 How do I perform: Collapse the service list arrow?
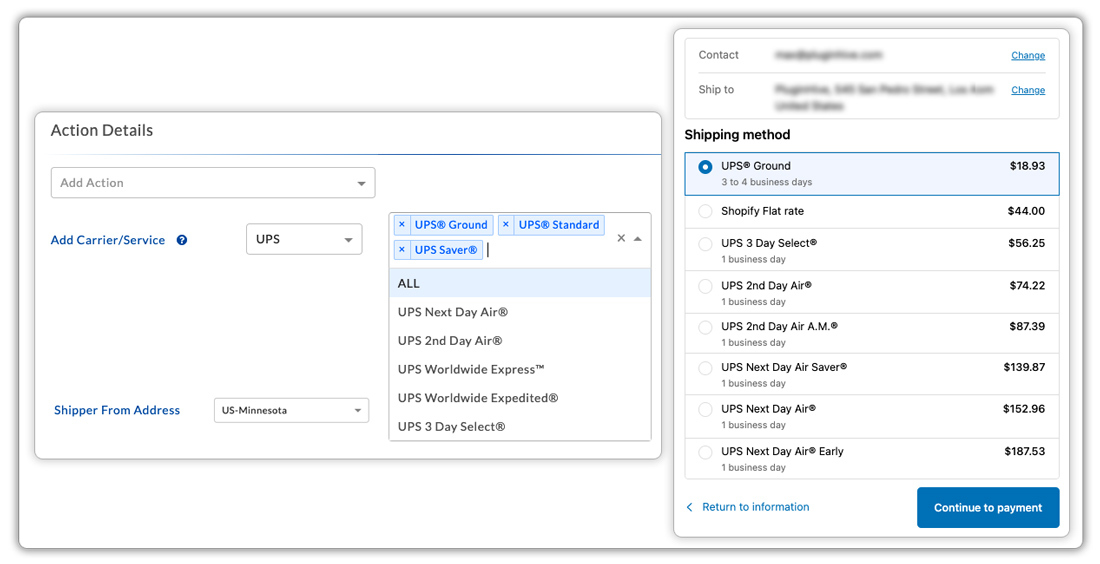click(x=638, y=239)
